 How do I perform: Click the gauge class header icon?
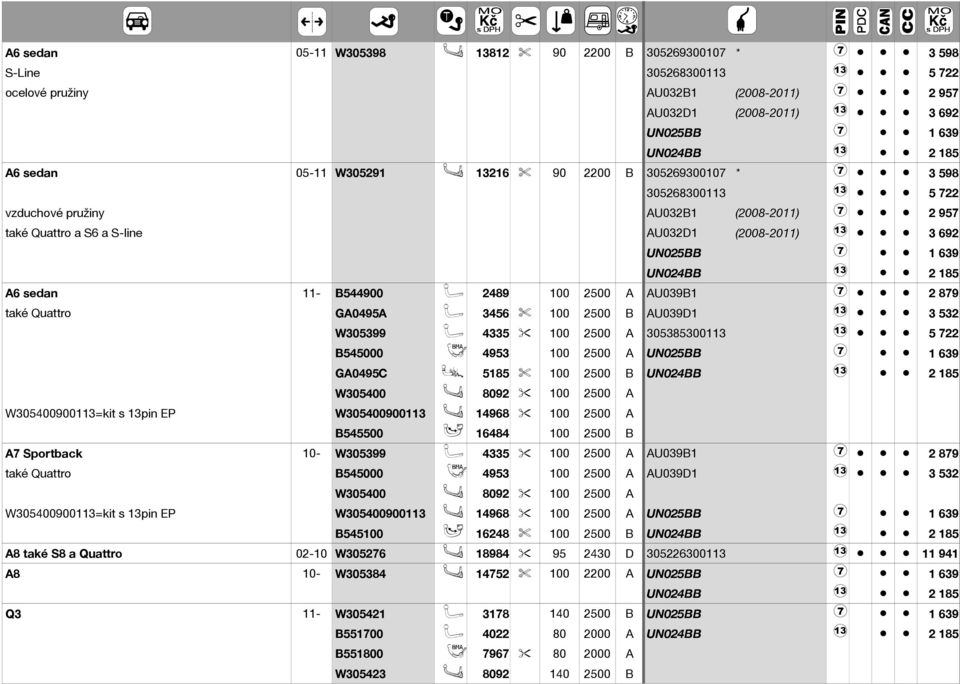pos(628,21)
